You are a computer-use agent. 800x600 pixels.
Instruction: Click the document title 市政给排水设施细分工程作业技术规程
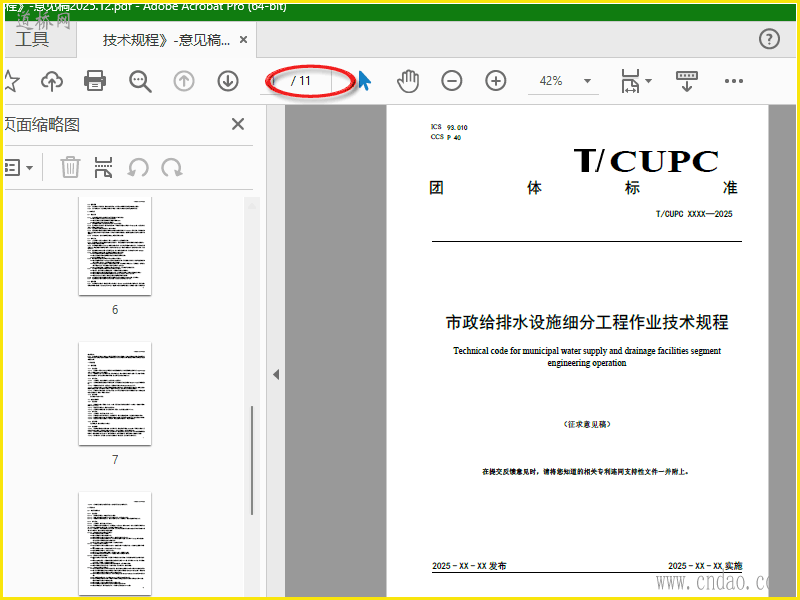point(587,322)
